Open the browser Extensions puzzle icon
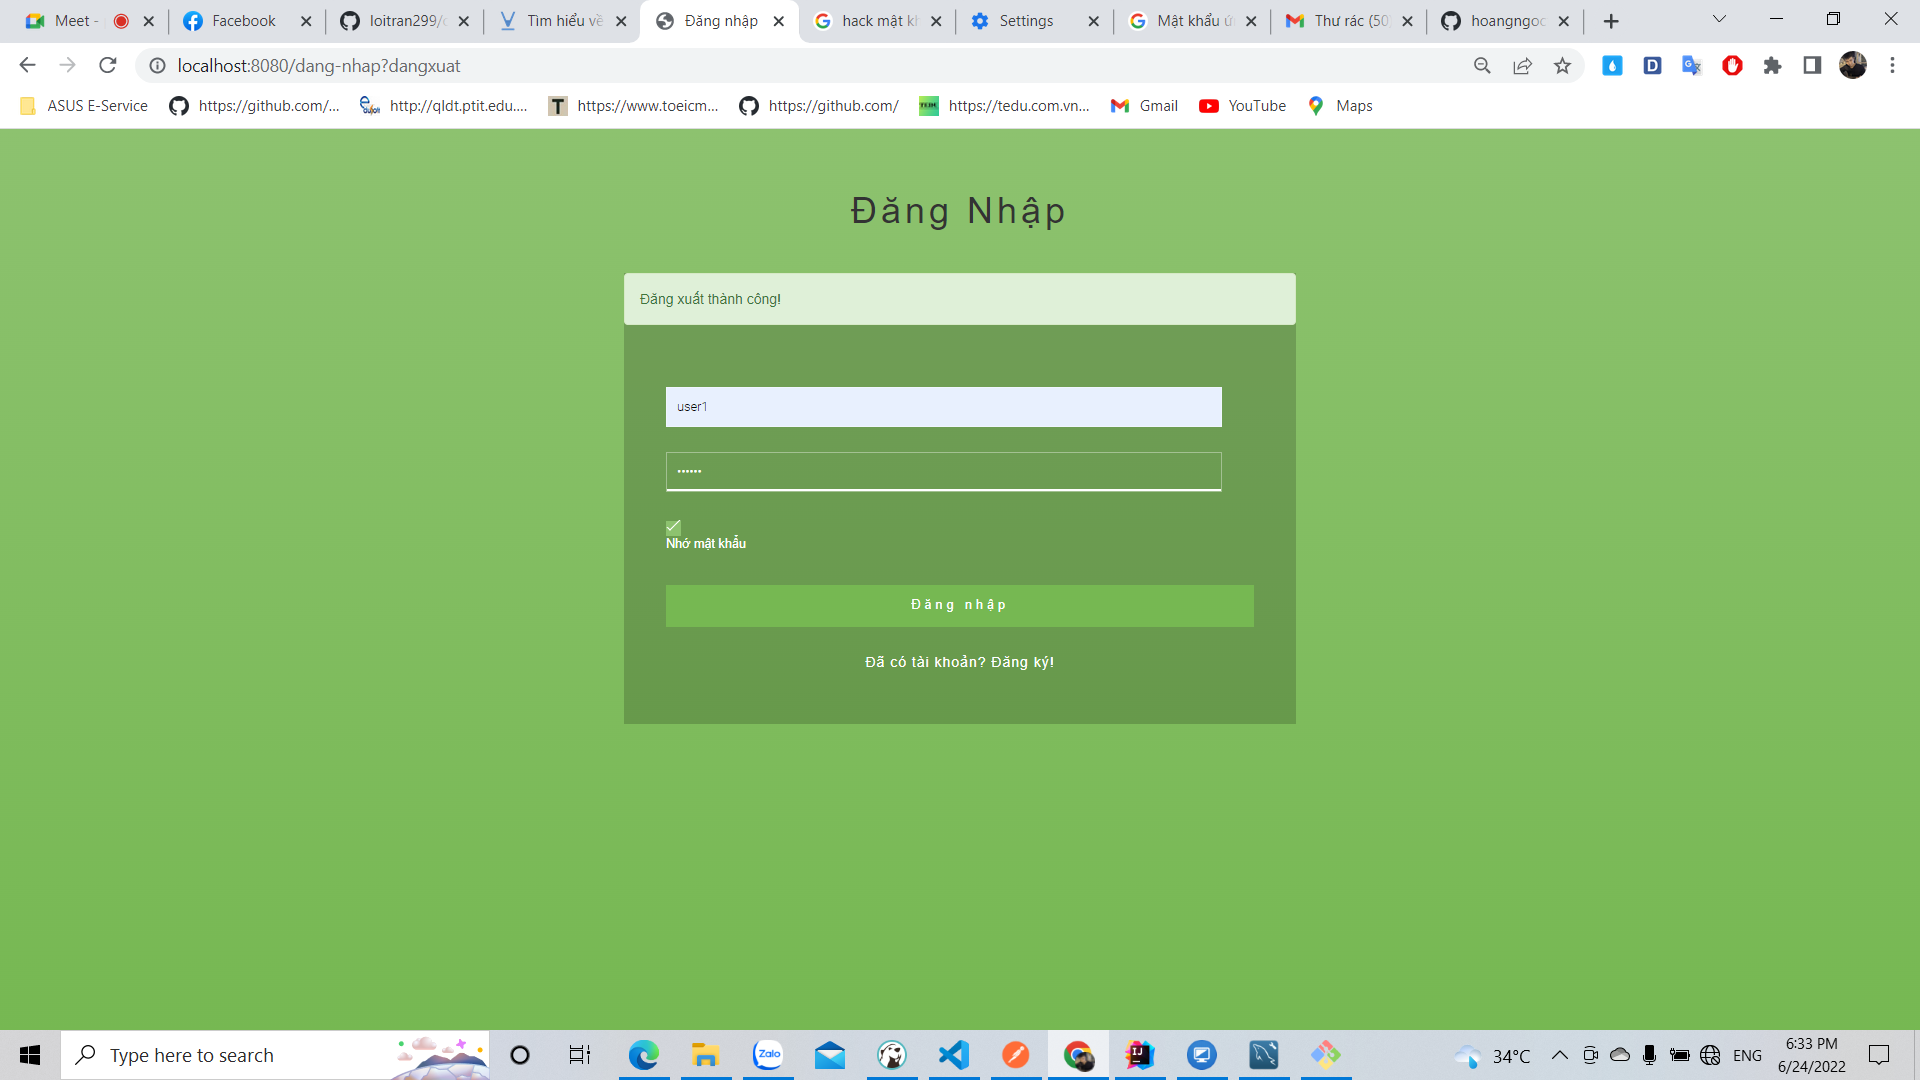The height and width of the screenshot is (1080, 1920). click(x=1773, y=65)
